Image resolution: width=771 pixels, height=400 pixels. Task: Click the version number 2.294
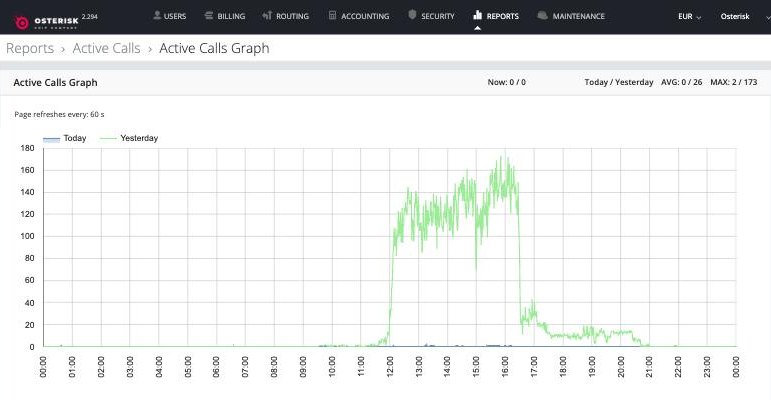89,17
